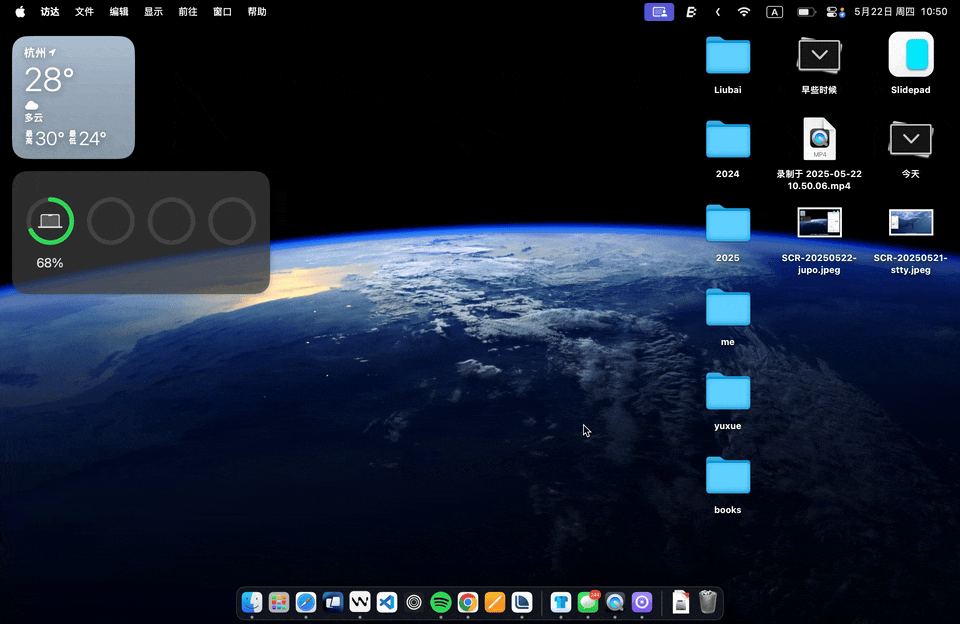Open Control Center from menu bar

835,12
